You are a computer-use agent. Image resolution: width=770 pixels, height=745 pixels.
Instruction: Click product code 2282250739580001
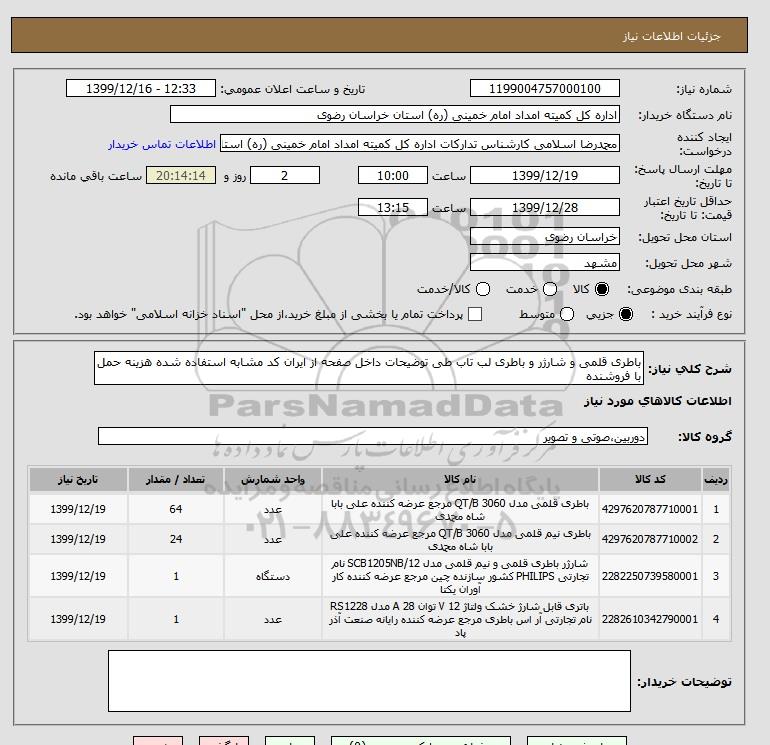coord(650,576)
